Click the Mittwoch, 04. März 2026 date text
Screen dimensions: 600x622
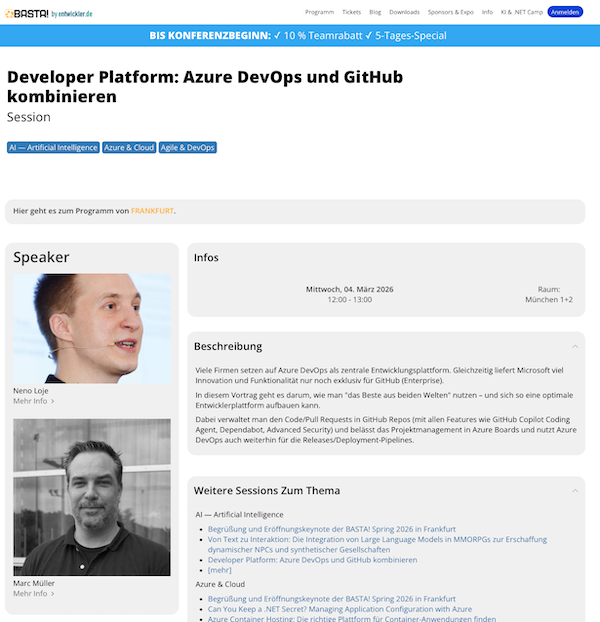349,290
